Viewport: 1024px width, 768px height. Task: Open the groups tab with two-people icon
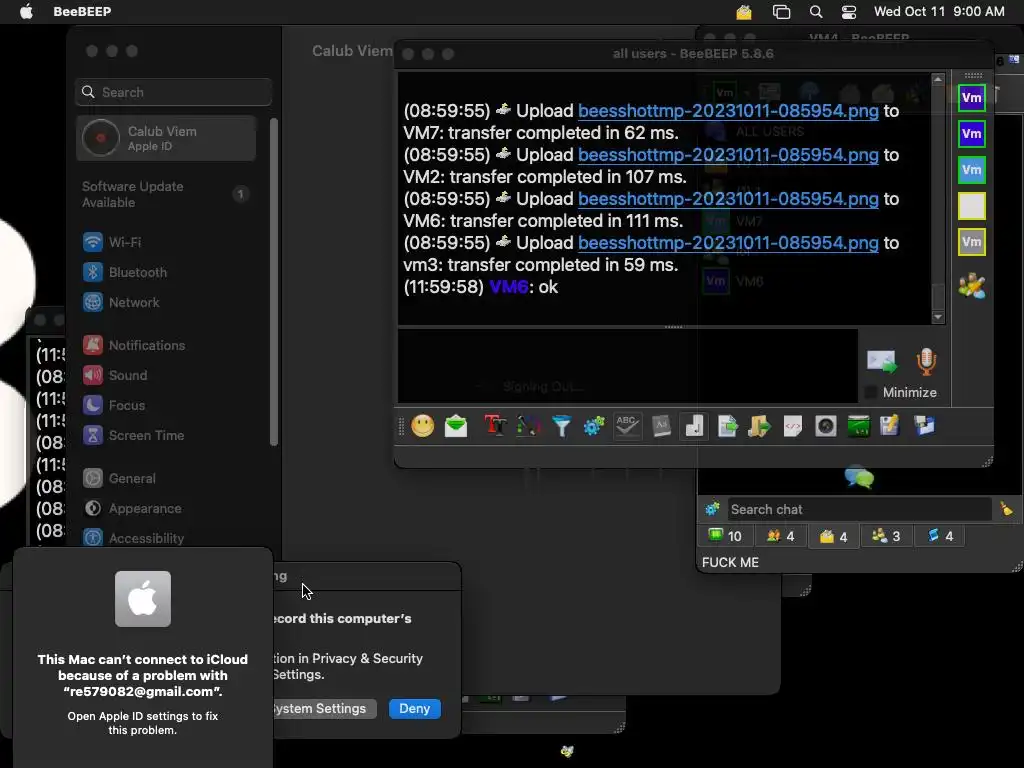(x=780, y=536)
